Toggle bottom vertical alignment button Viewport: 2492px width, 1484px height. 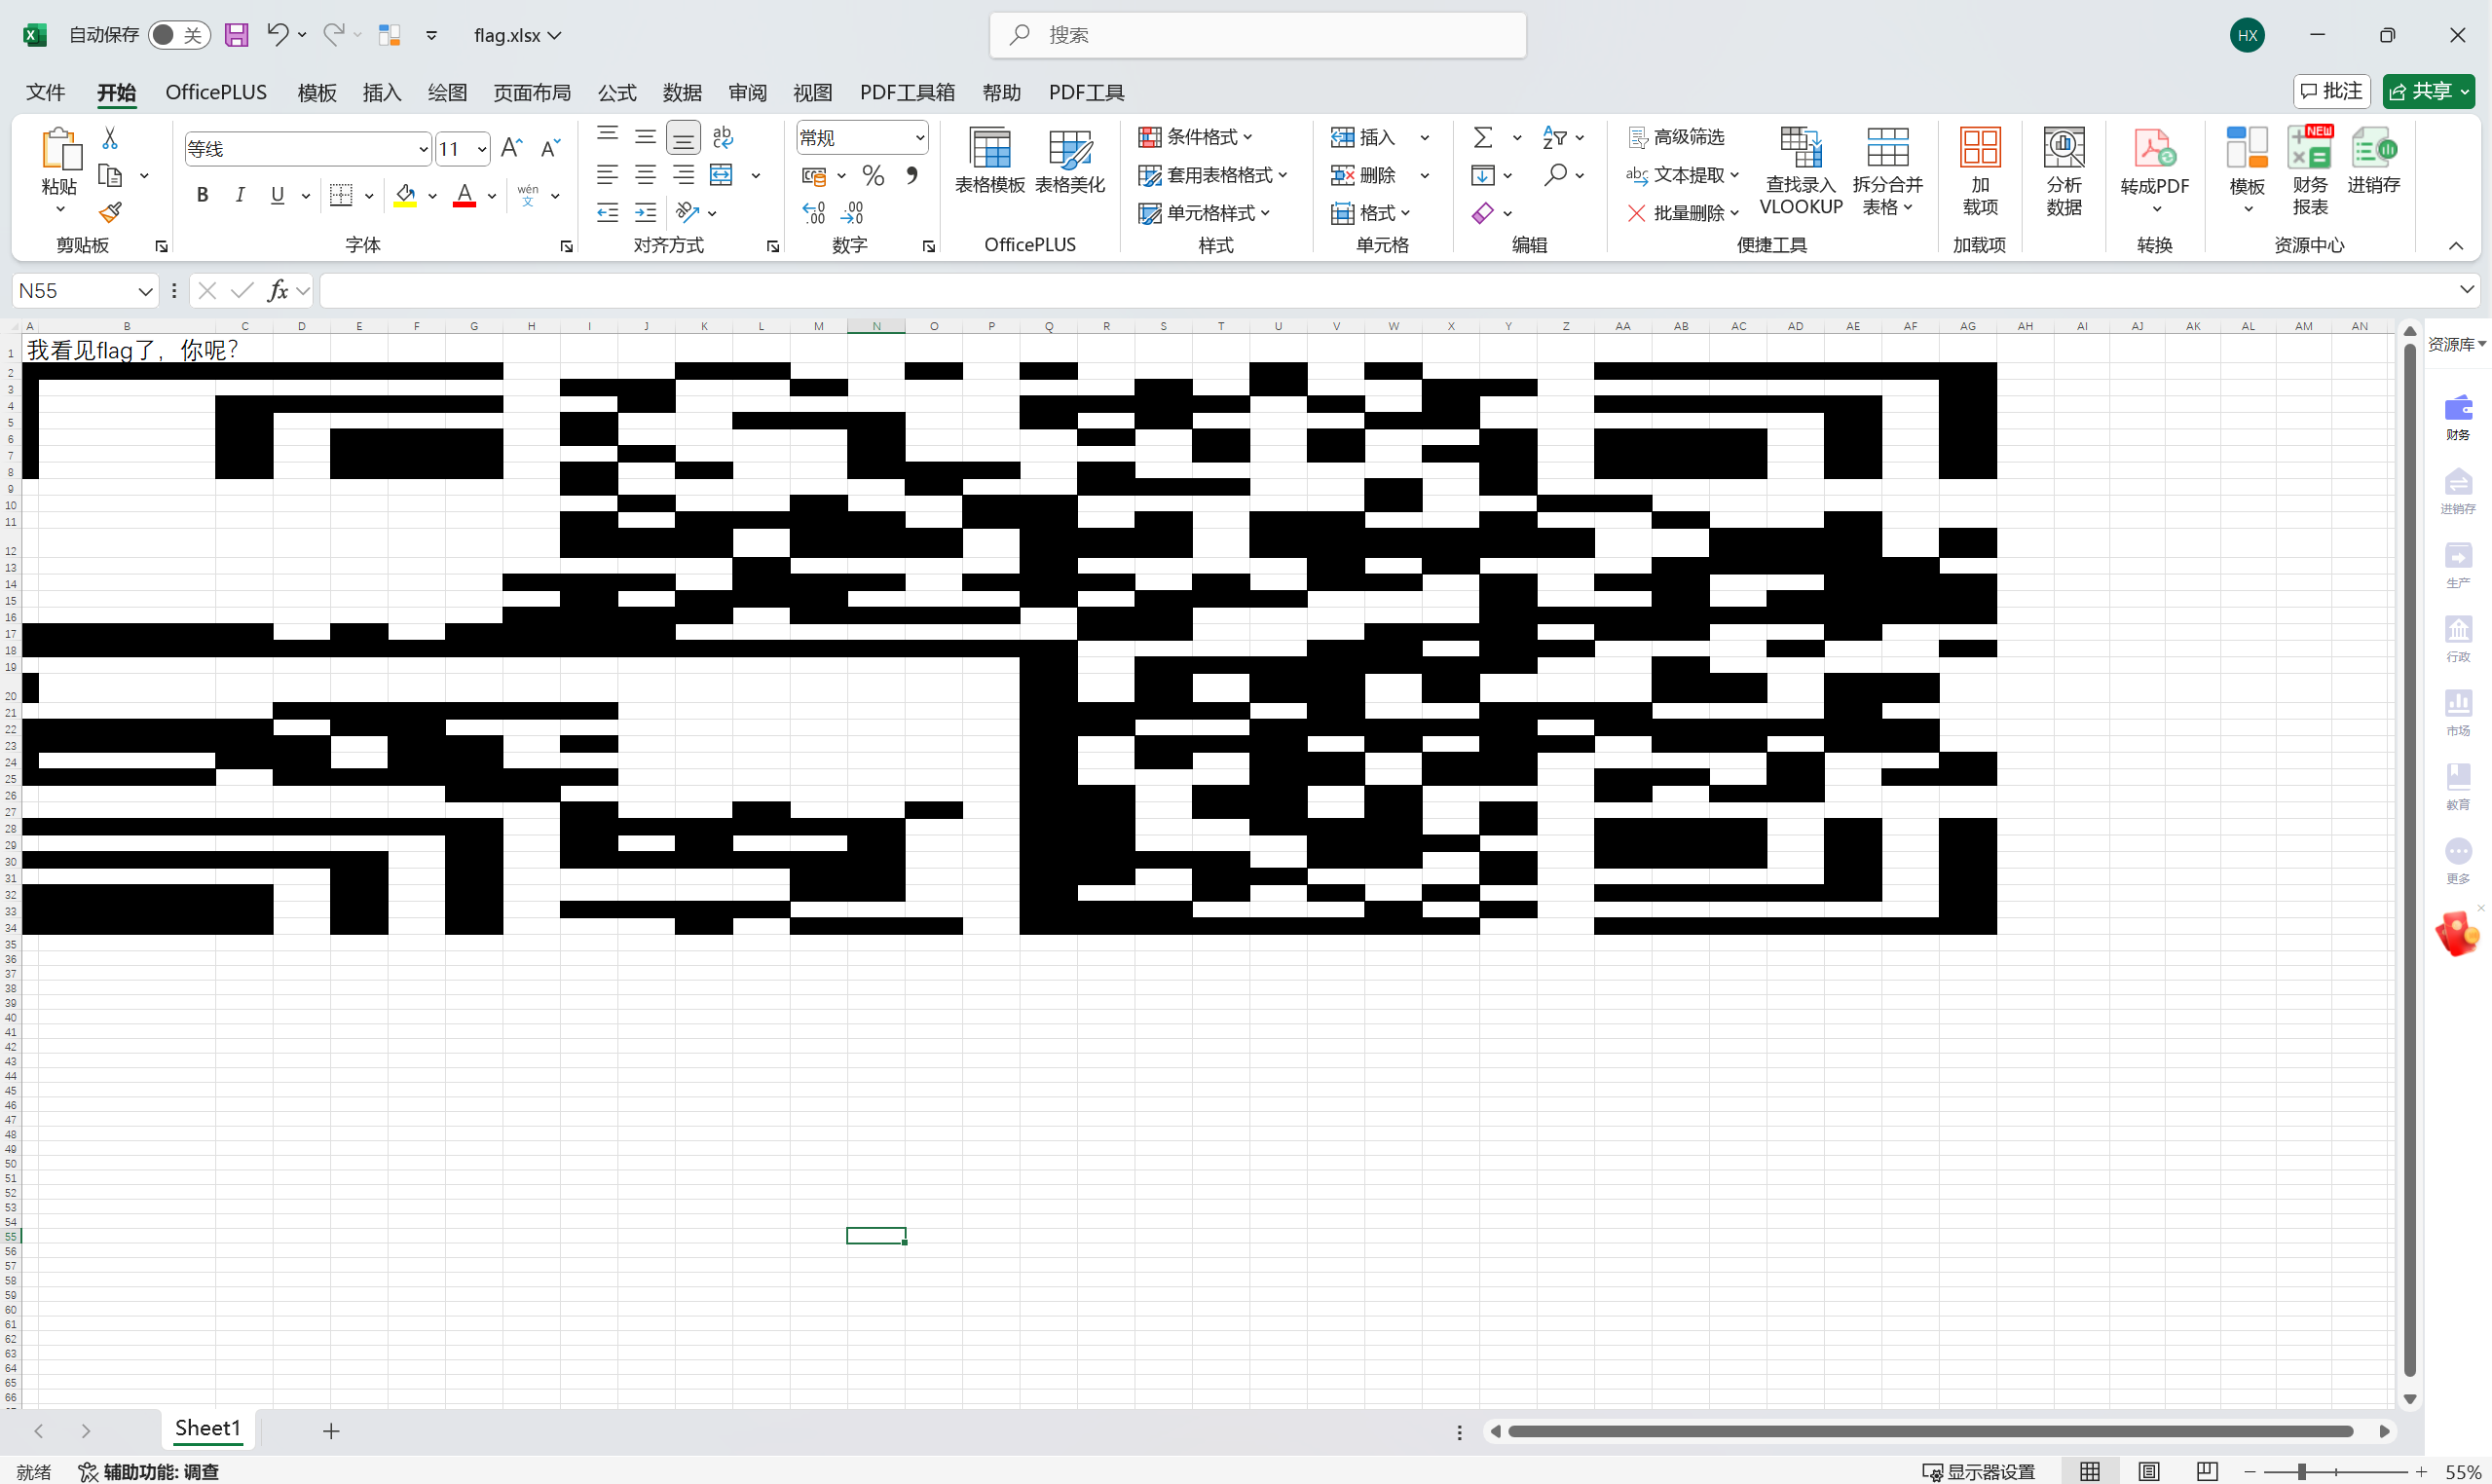click(683, 137)
